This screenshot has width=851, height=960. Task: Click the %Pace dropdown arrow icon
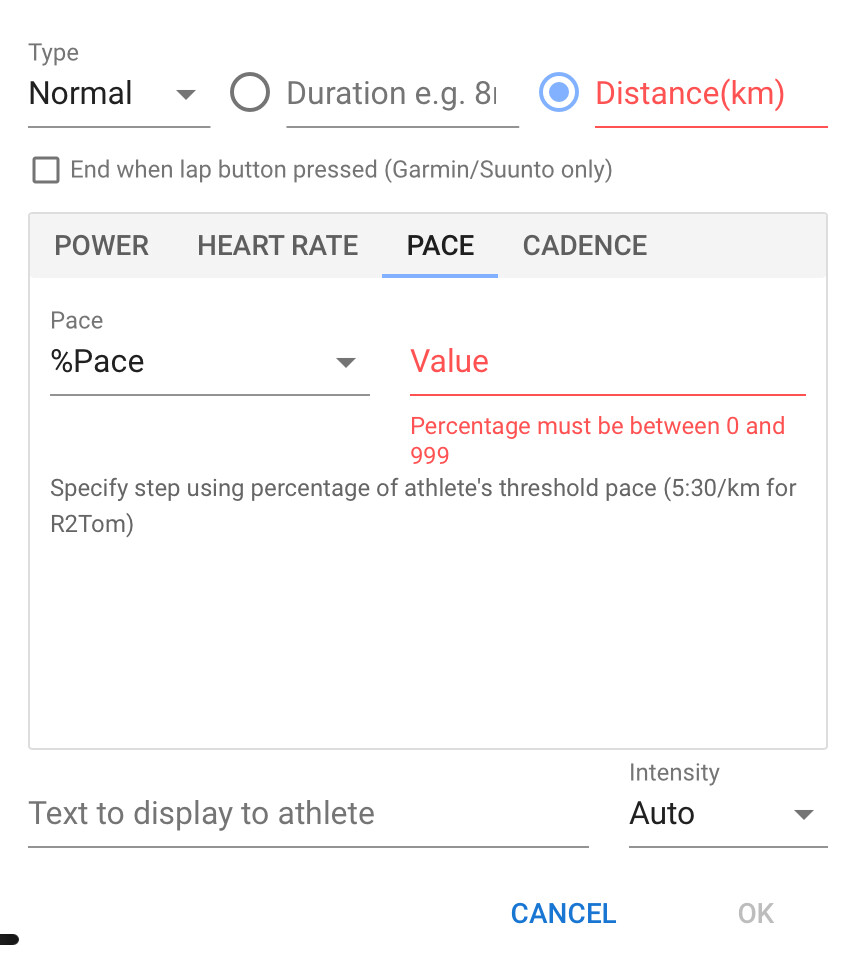[346, 362]
